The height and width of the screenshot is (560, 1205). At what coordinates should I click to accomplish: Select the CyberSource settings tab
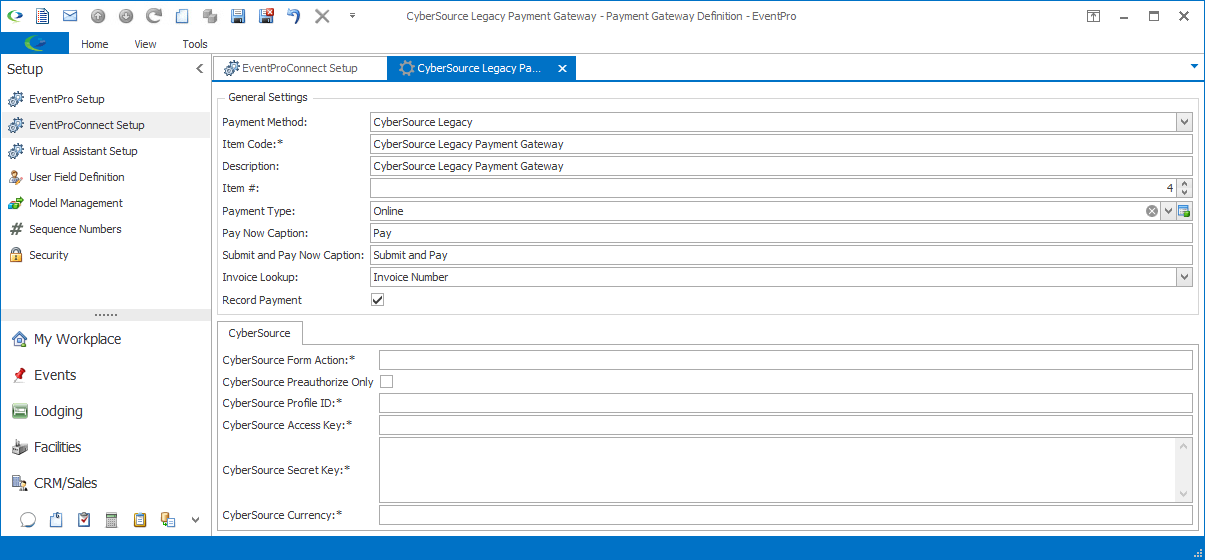(x=260, y=333)
